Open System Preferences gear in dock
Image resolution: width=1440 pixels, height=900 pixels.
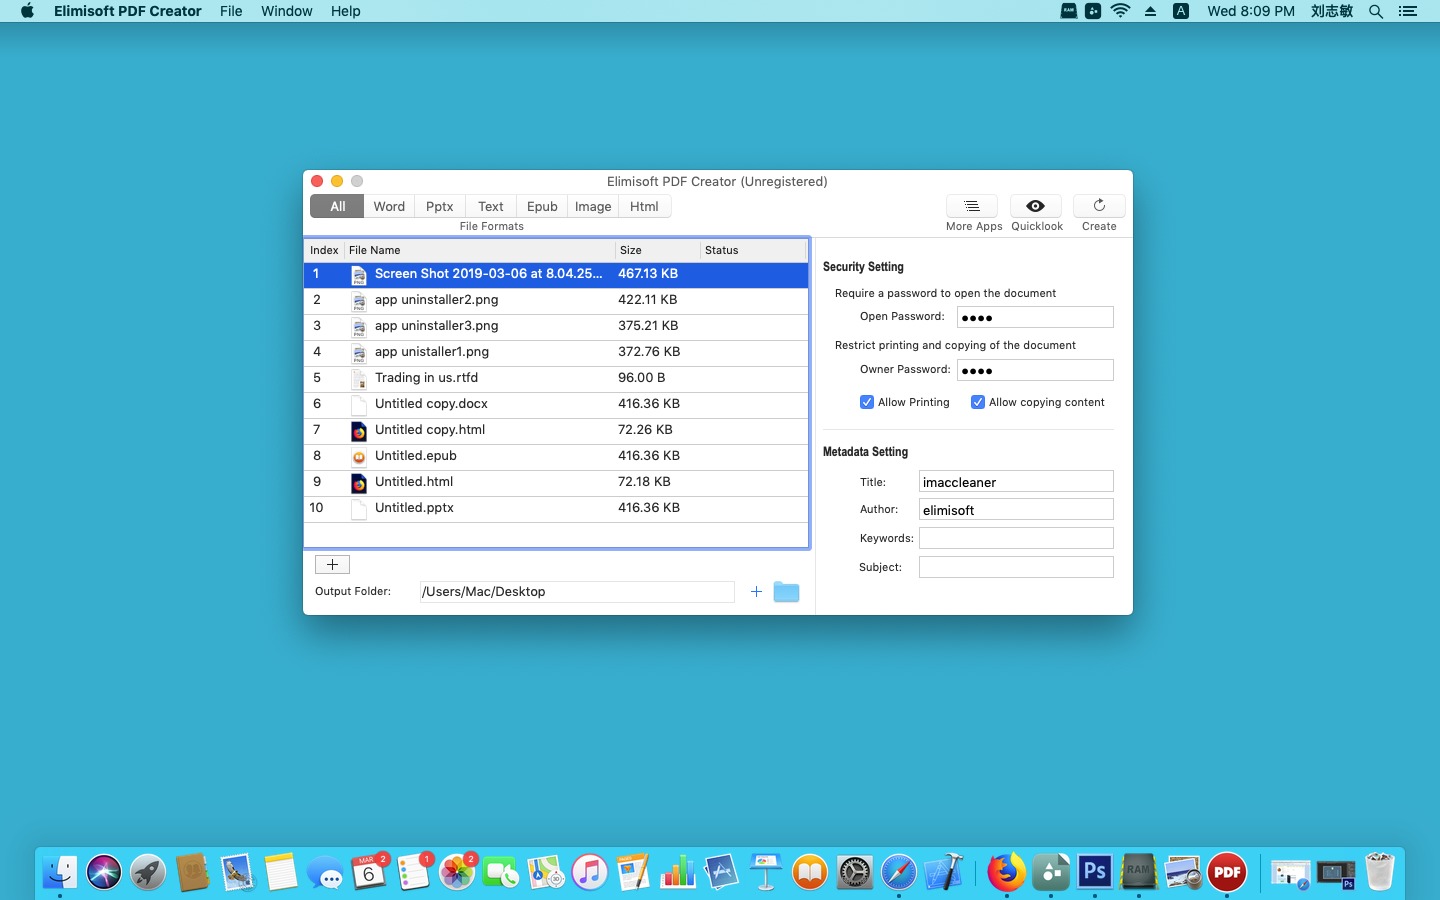855,872
